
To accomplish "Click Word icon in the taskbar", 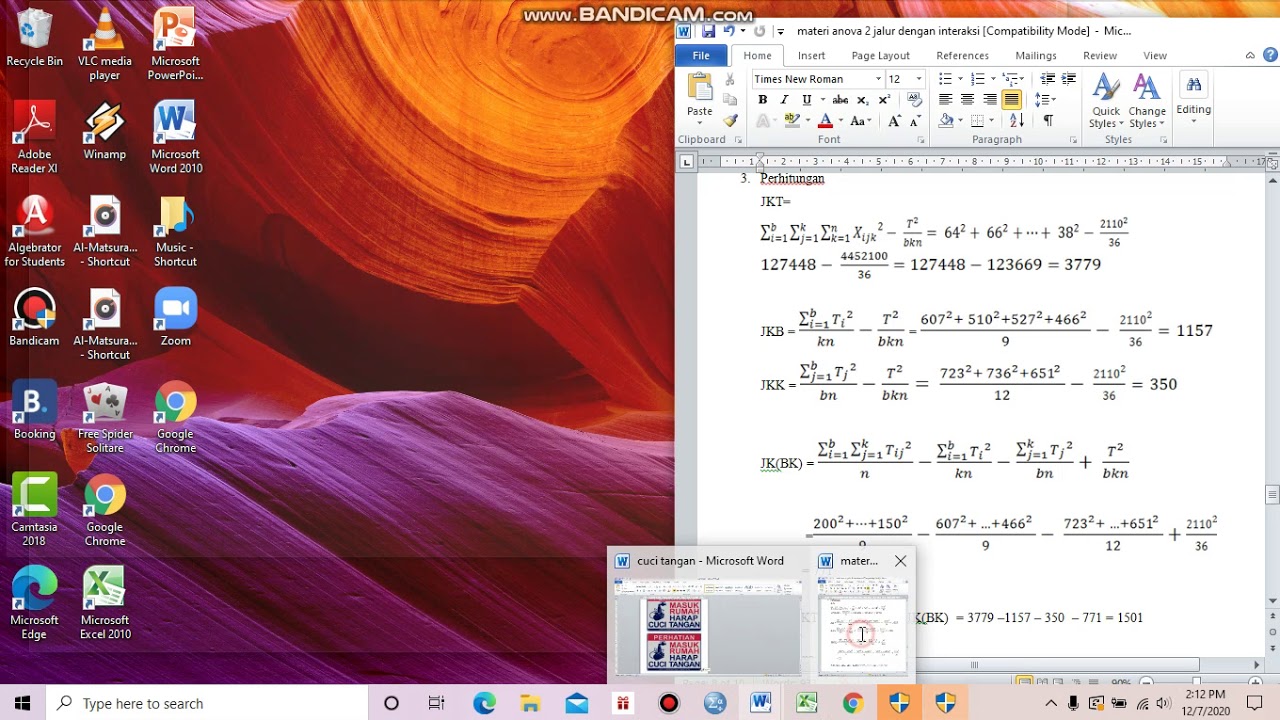I will point(761,703).
